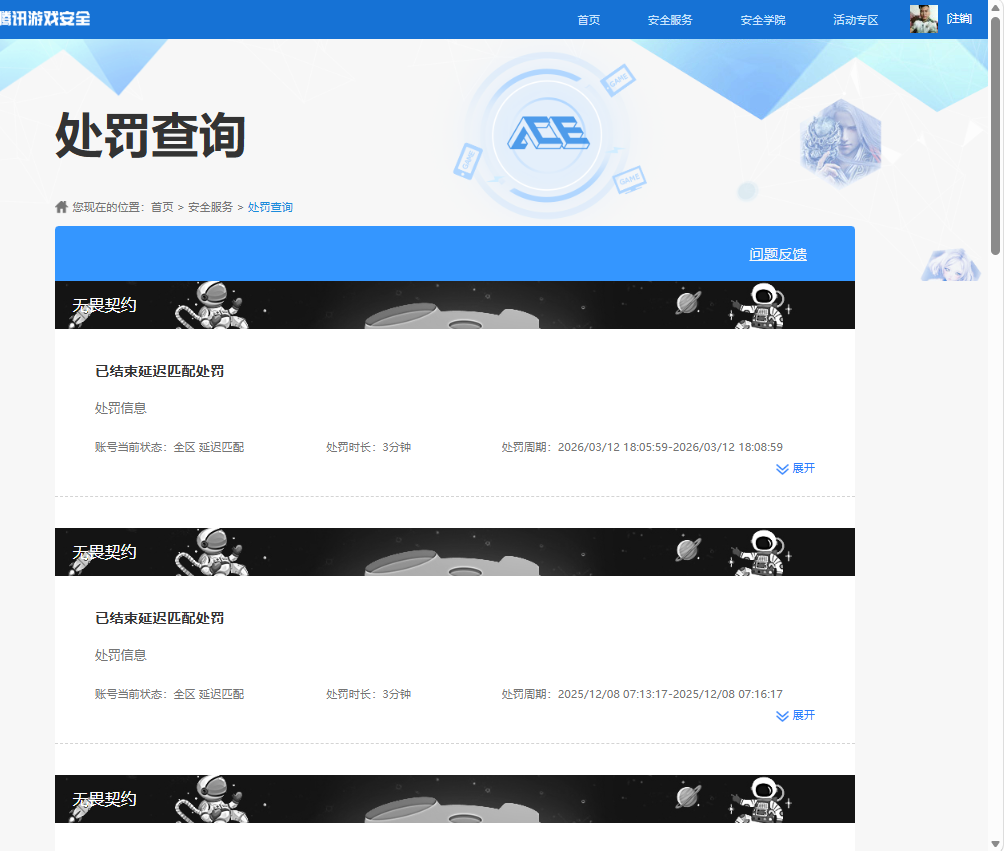The width and height of the screenshot is (1004, 851).
Task: Click the first 无畏契约 game banner
Action: pos(455,305)
